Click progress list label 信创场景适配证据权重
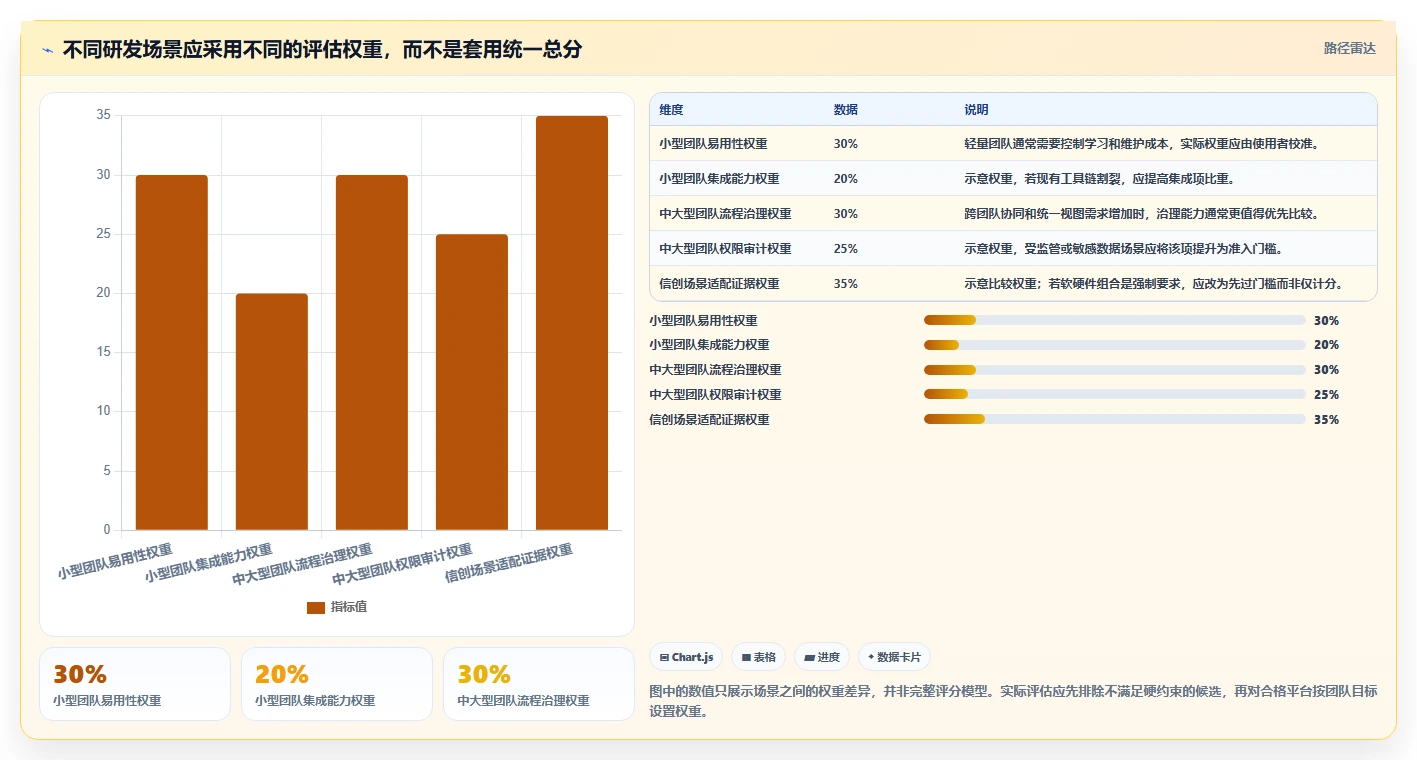 pos(709,420)
